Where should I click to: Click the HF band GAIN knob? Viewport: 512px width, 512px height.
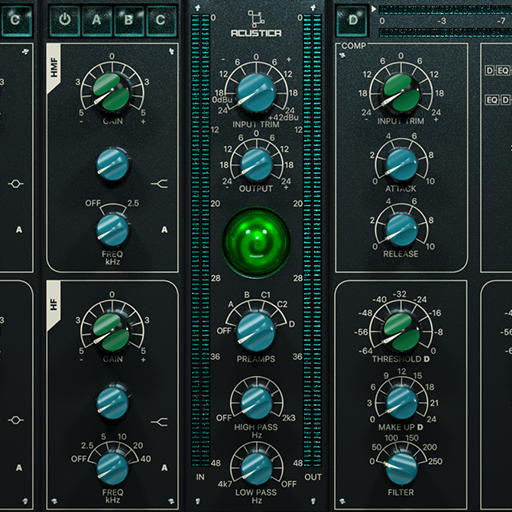click(111, 332)
